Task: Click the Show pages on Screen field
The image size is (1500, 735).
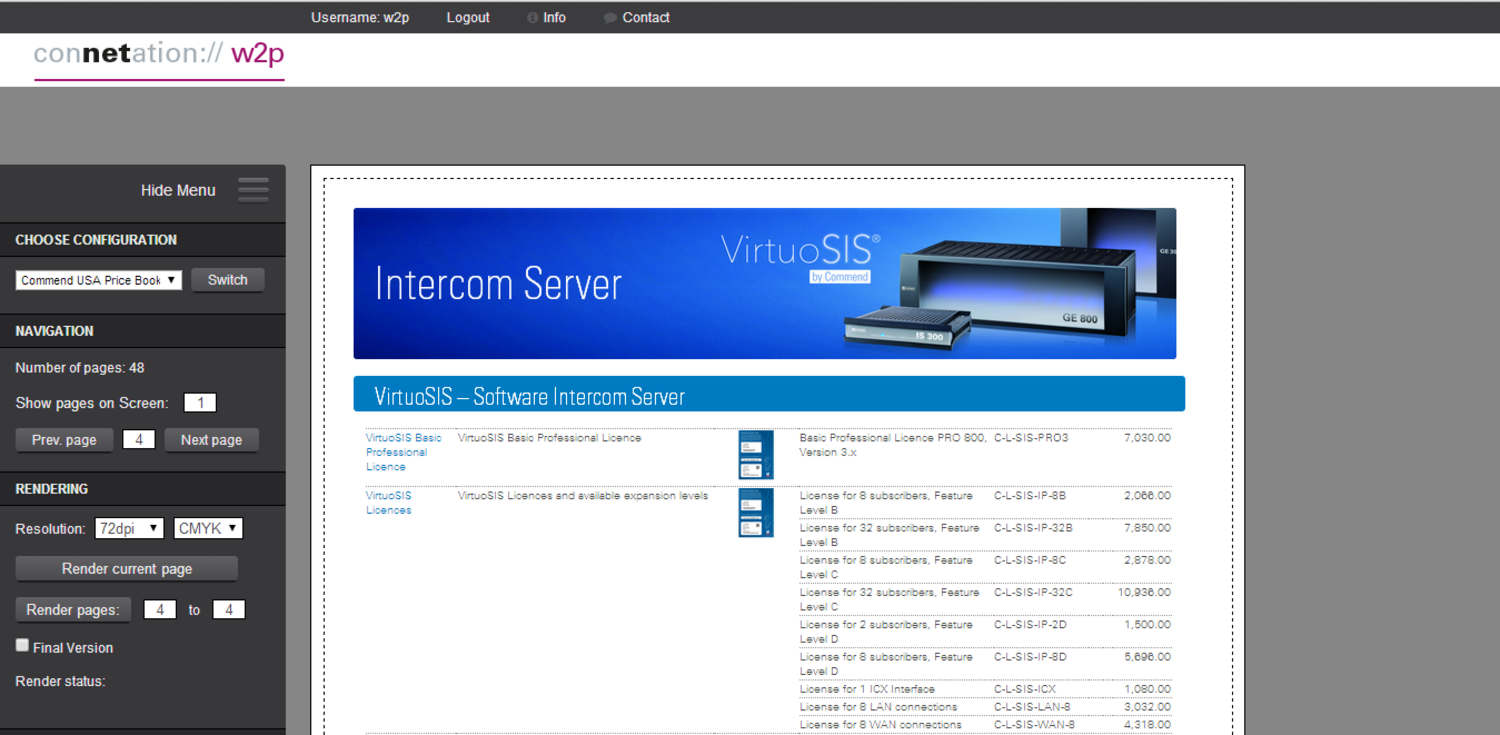Action: point(200,403)
